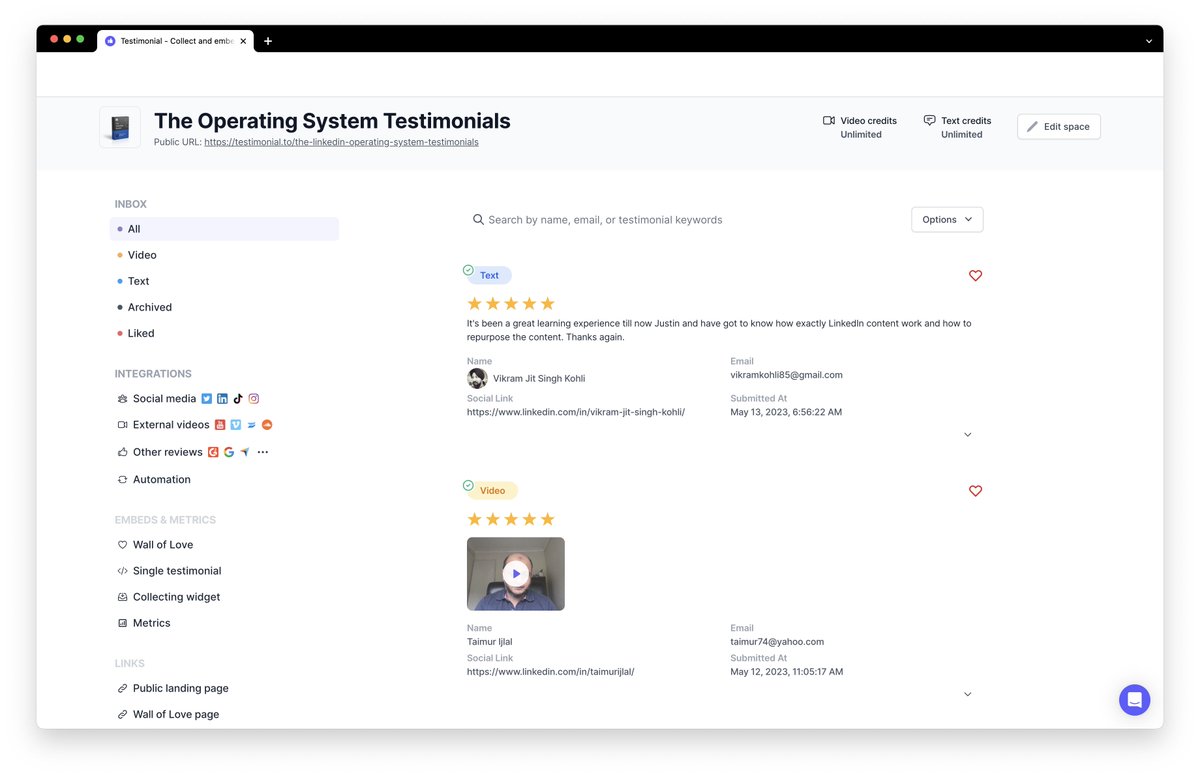This screenshot has height=777, width=1200.
Task: Show more review sources via three dots
Action: pos(263,452)
